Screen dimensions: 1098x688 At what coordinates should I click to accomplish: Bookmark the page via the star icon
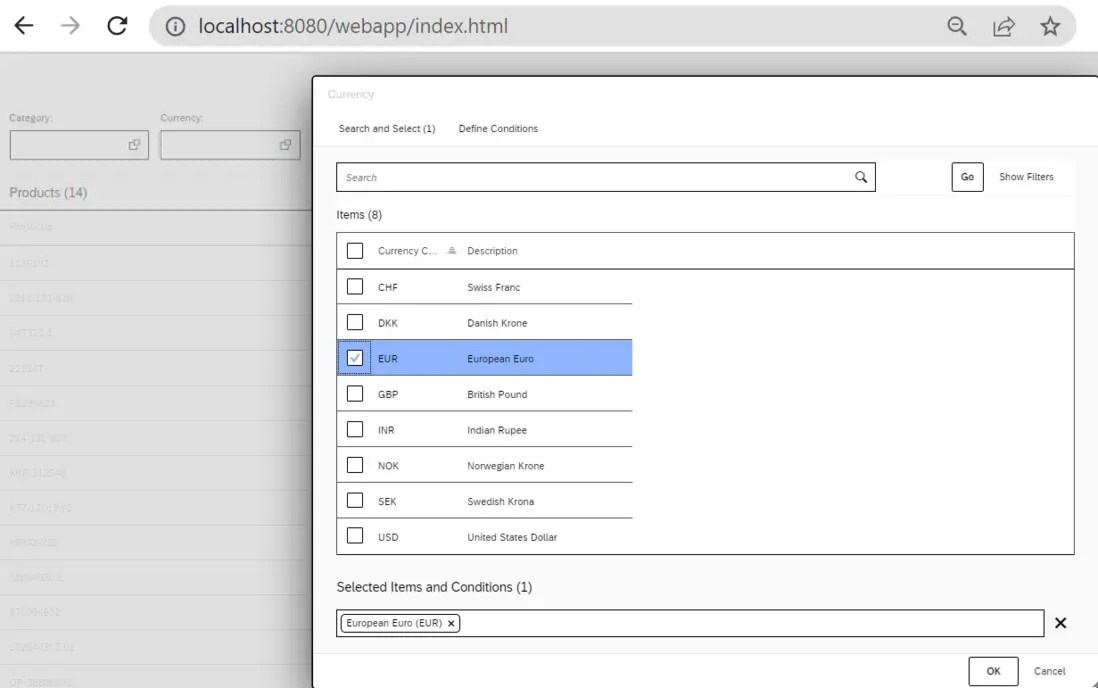(1050, 27)
